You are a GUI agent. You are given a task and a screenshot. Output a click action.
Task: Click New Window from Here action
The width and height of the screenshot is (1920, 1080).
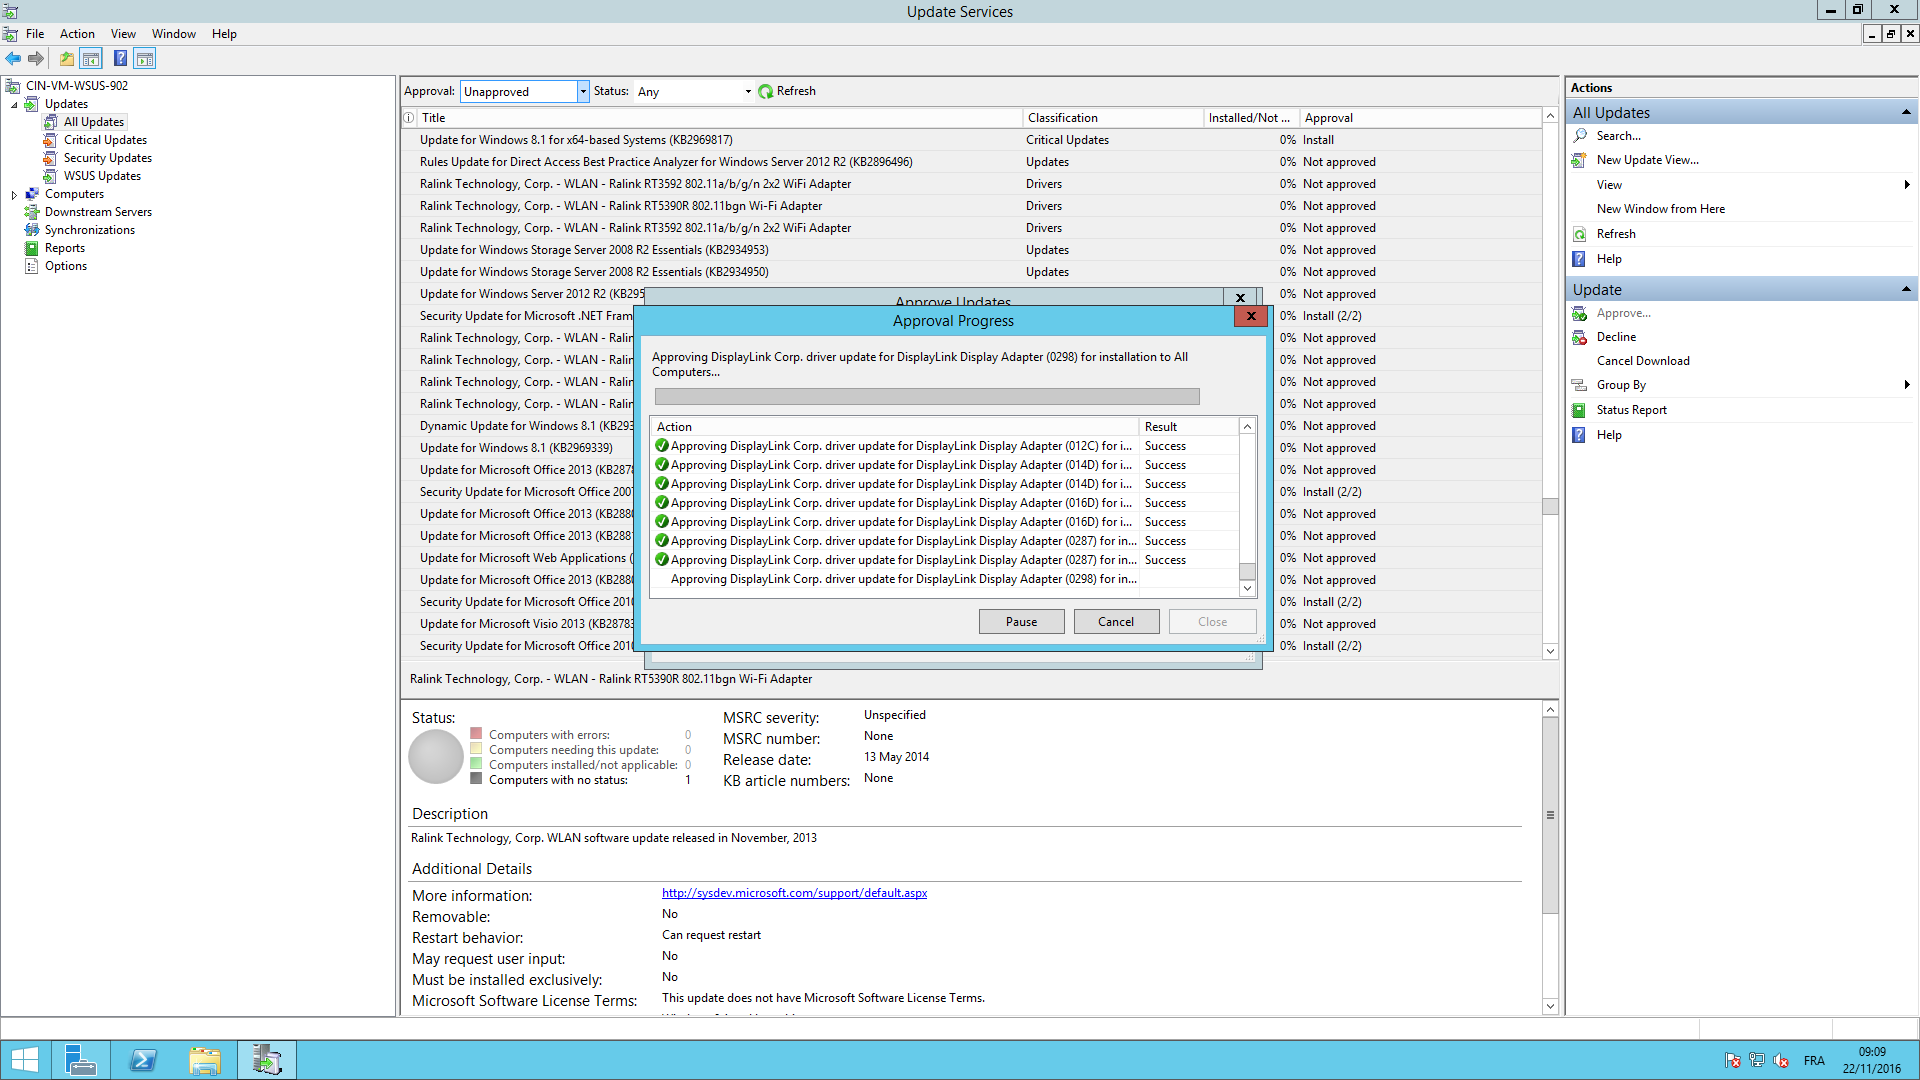point(1660,209)
